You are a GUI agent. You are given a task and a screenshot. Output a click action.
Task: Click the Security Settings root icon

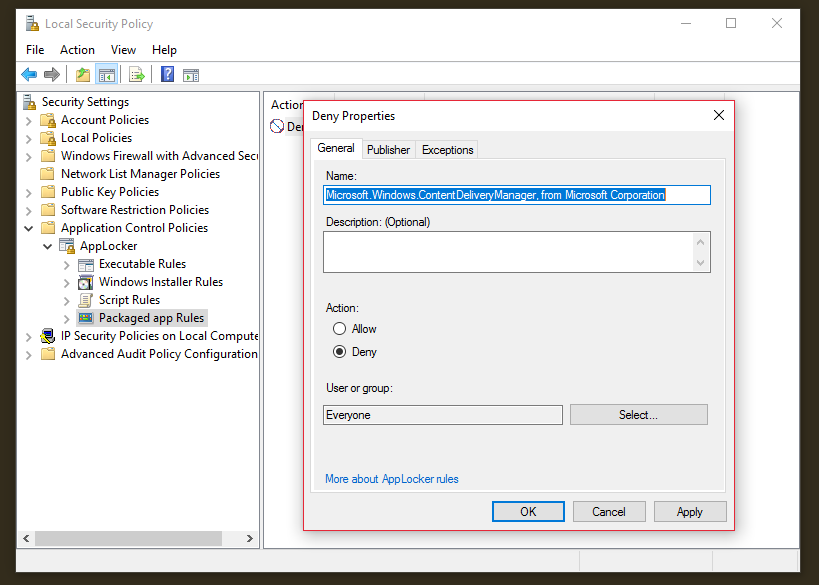(29, 102)
